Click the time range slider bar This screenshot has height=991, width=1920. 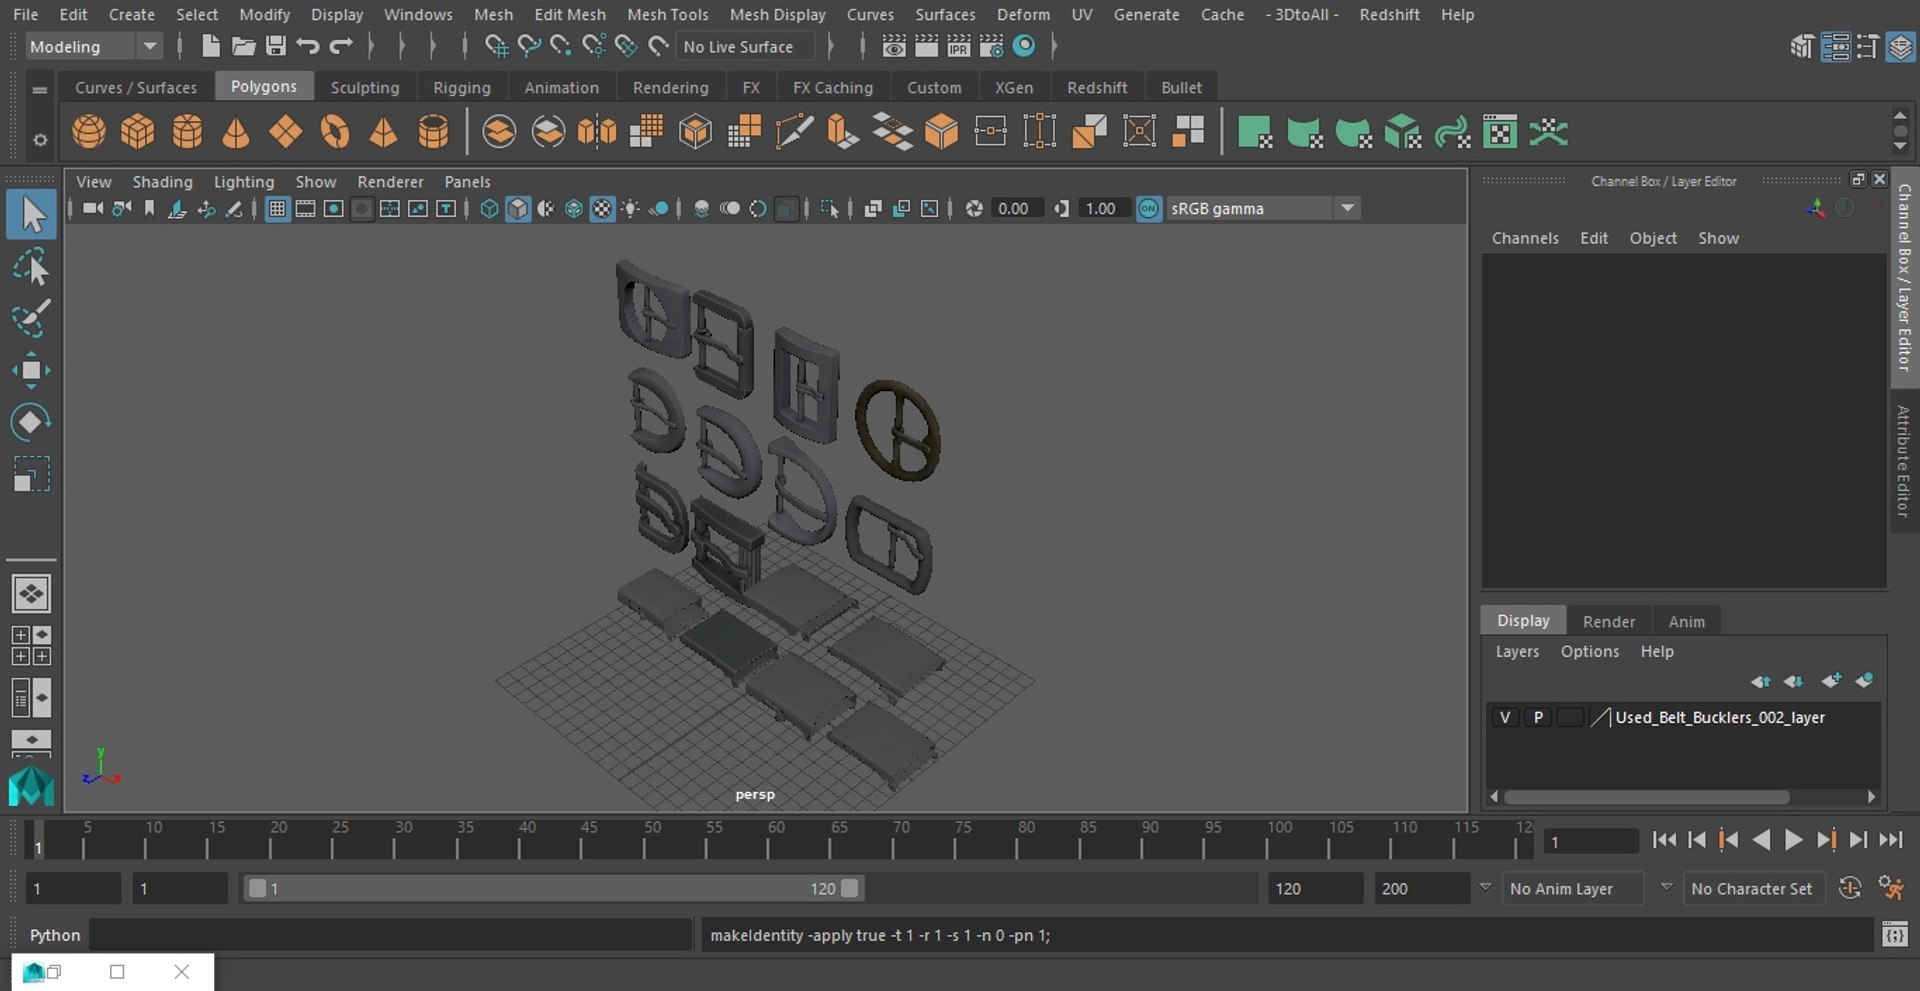pyautogui.click(x=553, y=888)
